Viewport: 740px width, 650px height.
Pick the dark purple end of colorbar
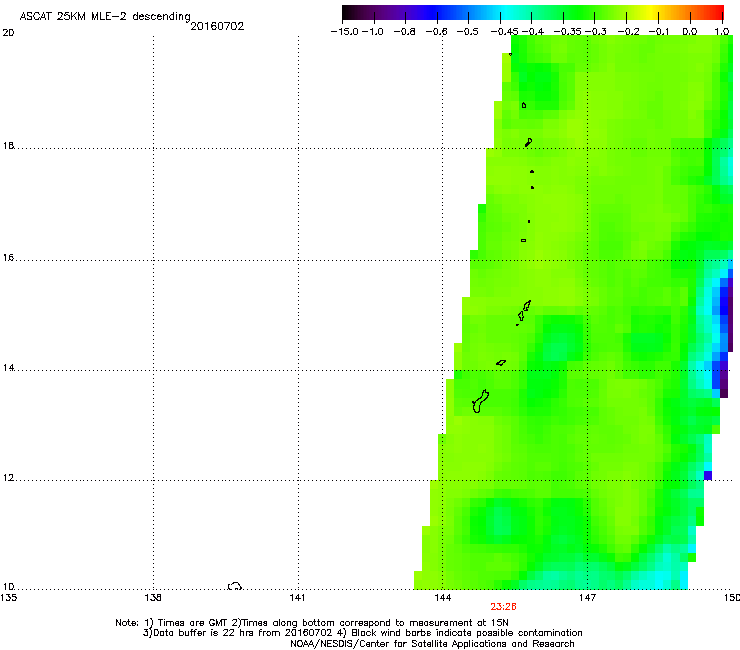352,12
